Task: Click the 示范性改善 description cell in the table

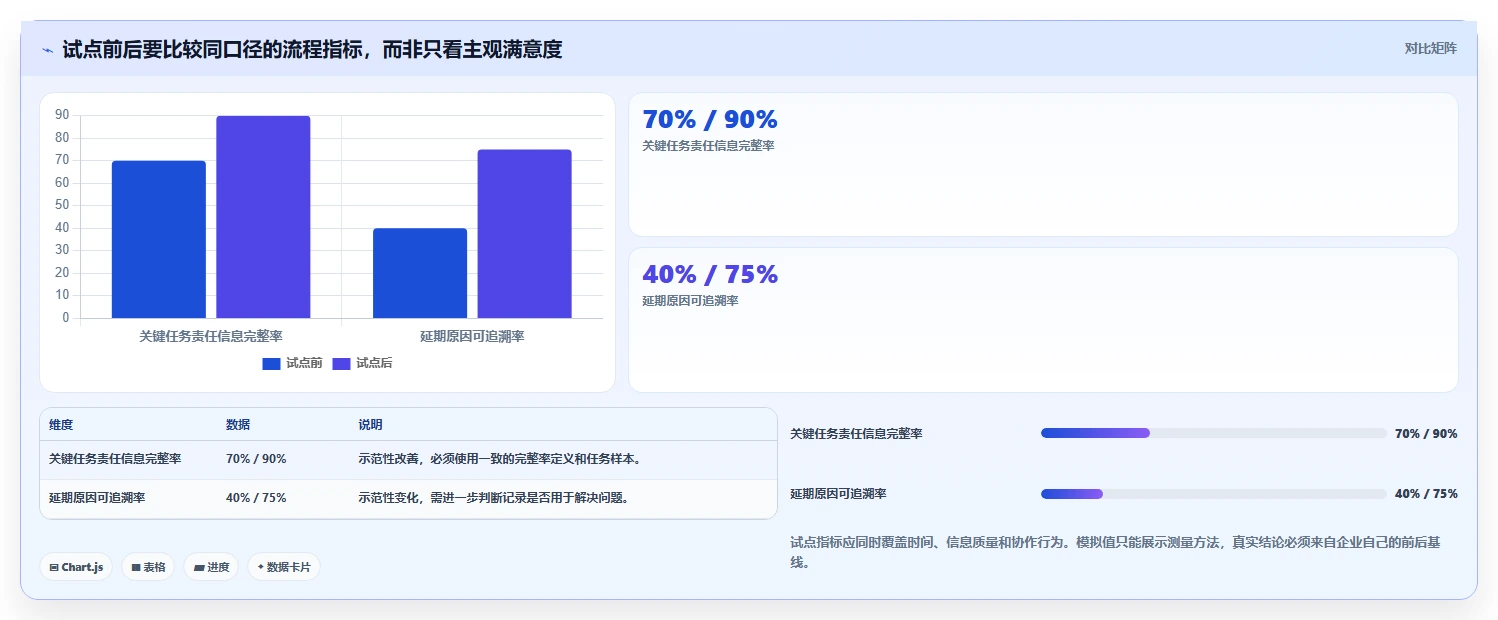Action: tap(500, 459)
